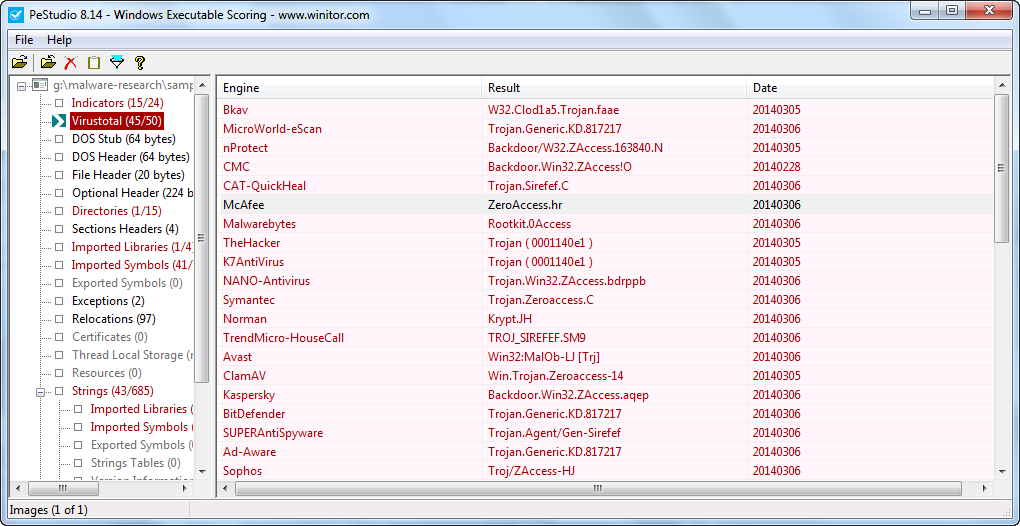Click the box icon beside Strings (43/685)
Viewport: 1020px width, 526px height.
[x=59, y=391]
